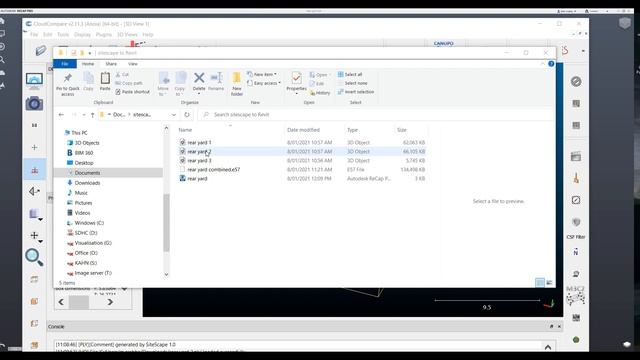Click Select none in the ribbon

pos(352,83)
